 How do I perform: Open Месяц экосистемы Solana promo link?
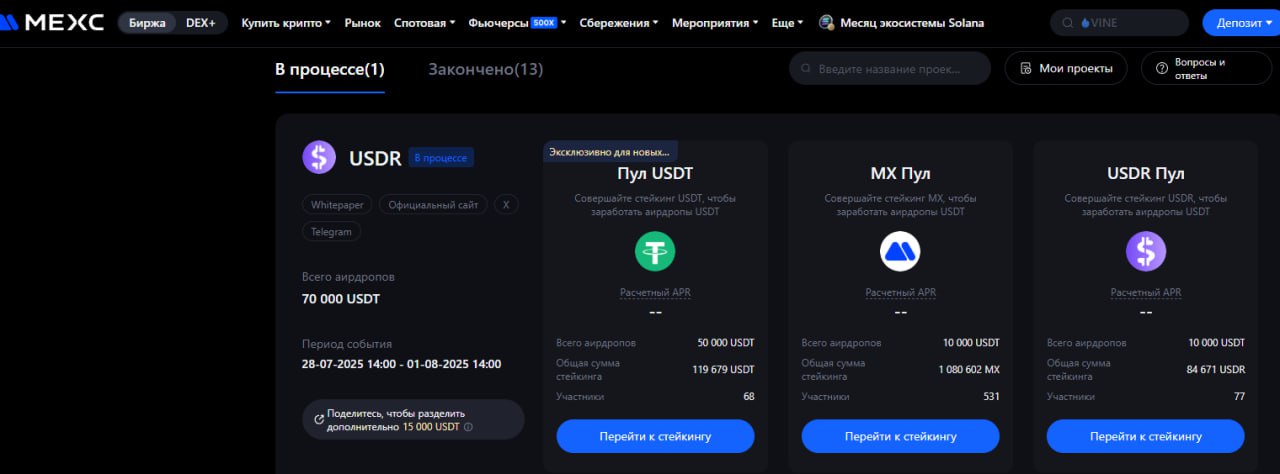[911, 22]
